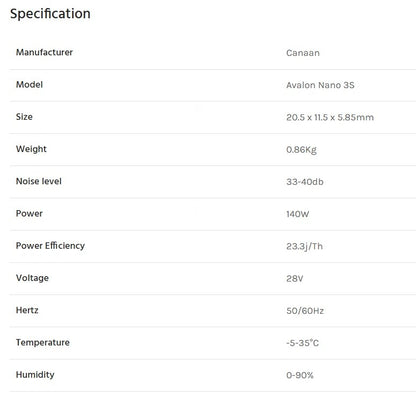Select the Power Efficiency label
The height and width of the screenshot is (396, 416).
(x=50, y=246)
